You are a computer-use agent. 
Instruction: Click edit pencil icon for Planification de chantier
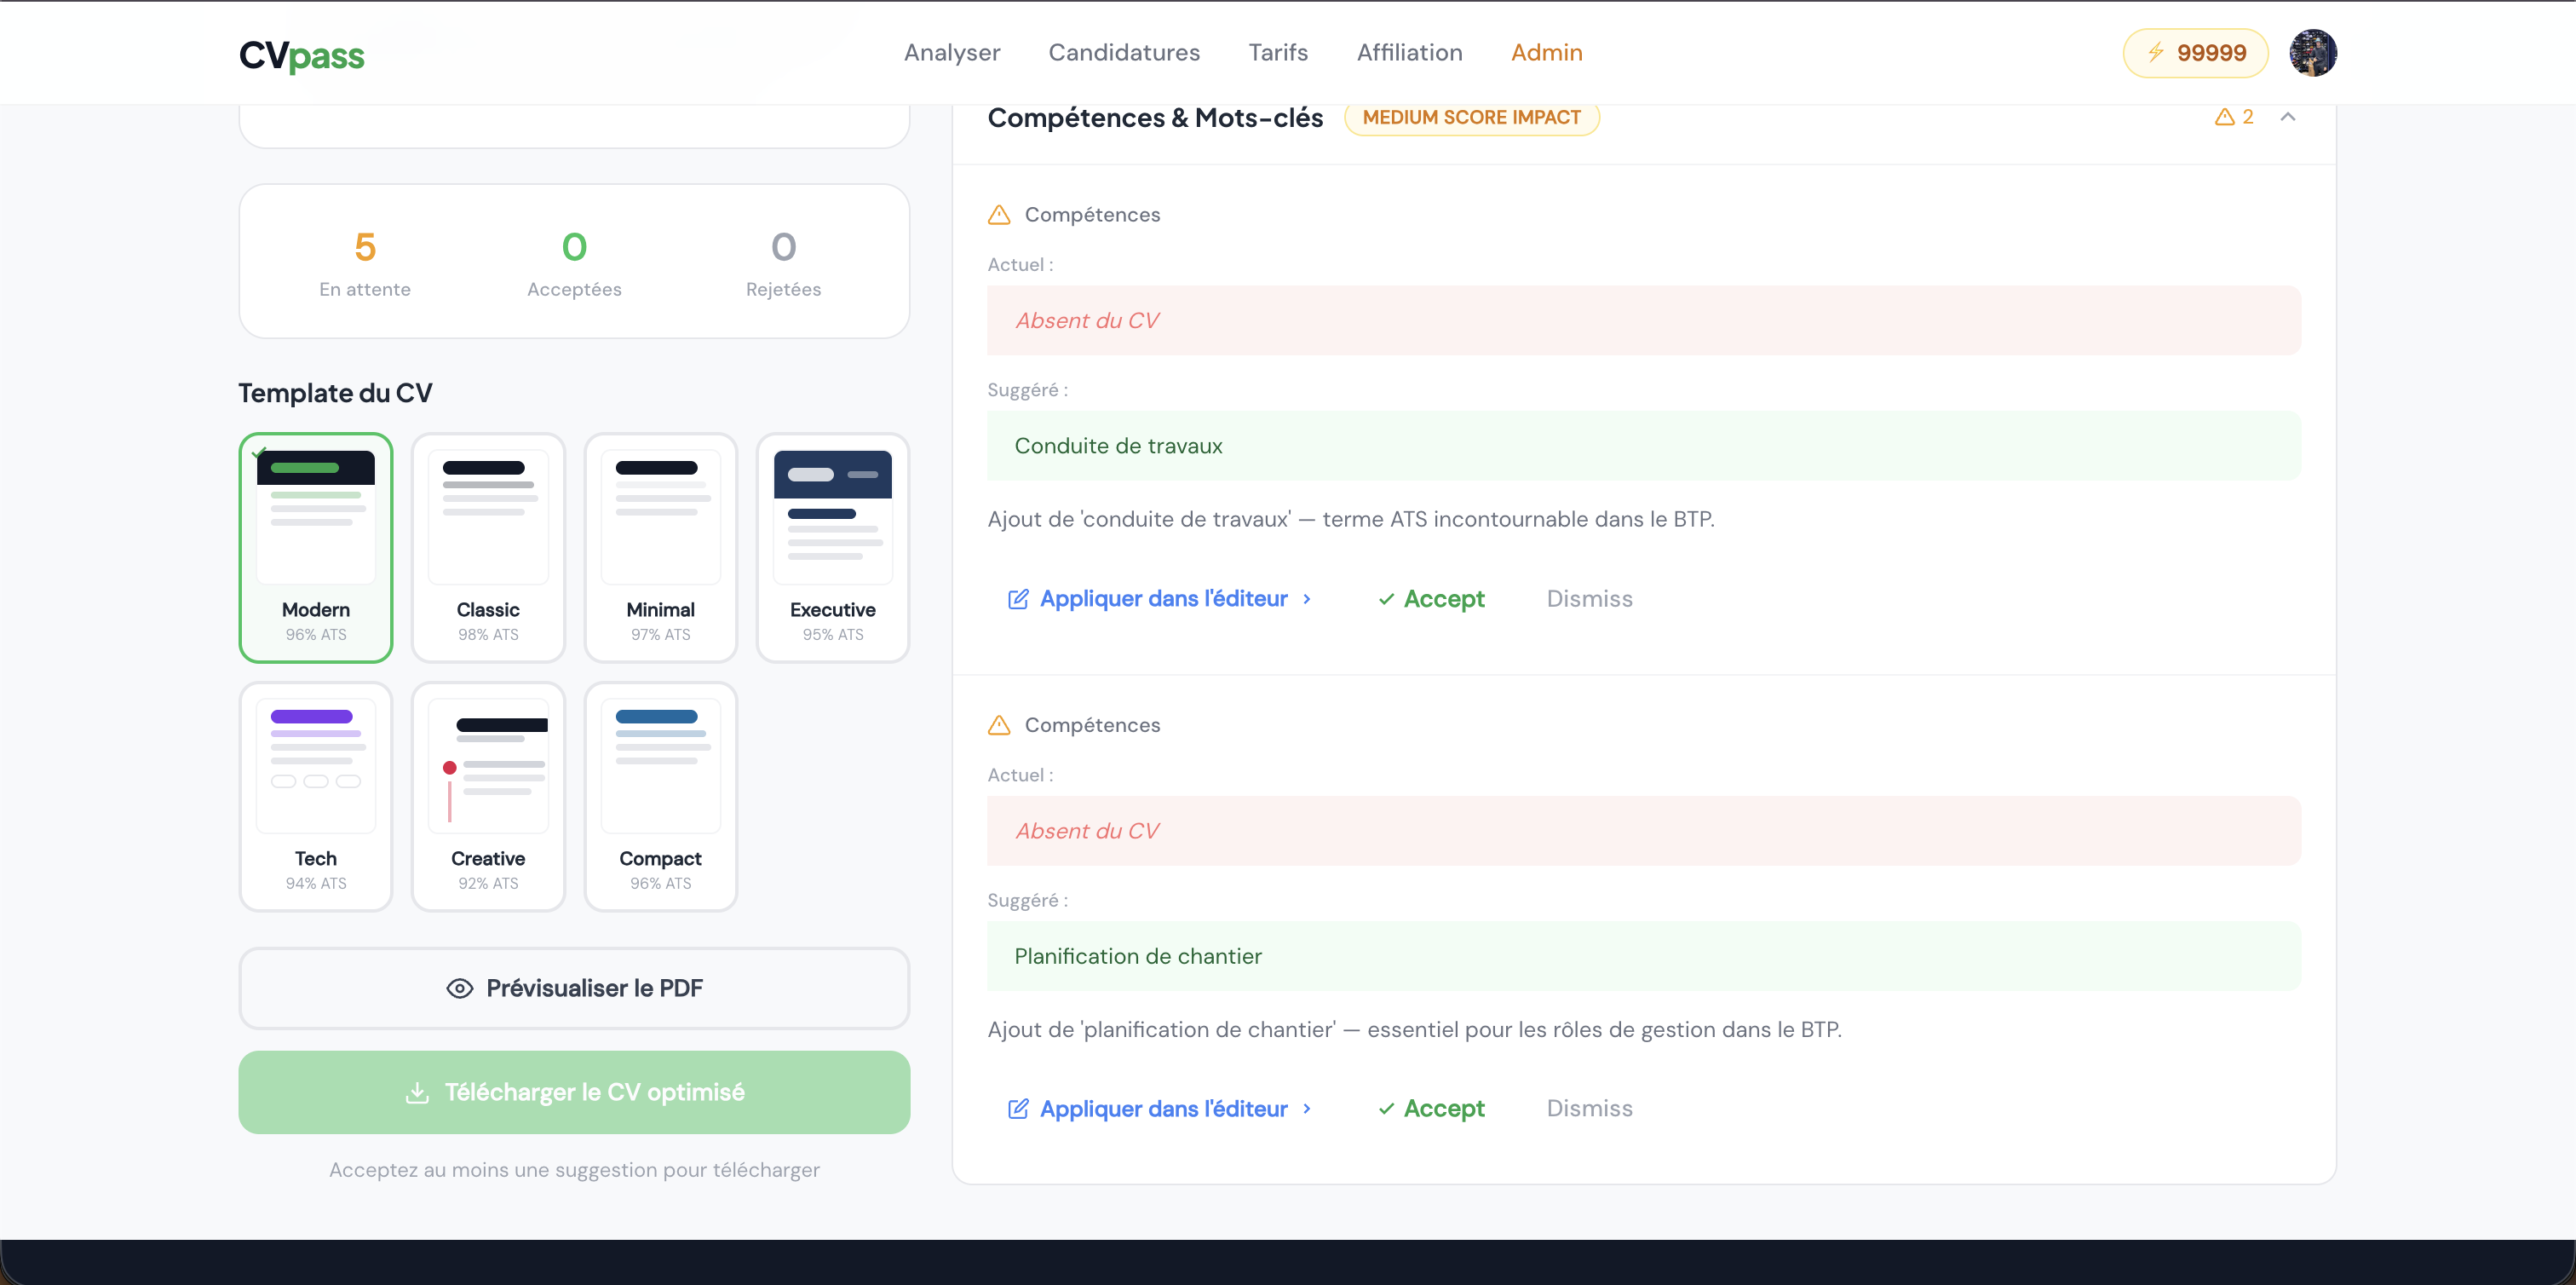pos(1018,1109)
